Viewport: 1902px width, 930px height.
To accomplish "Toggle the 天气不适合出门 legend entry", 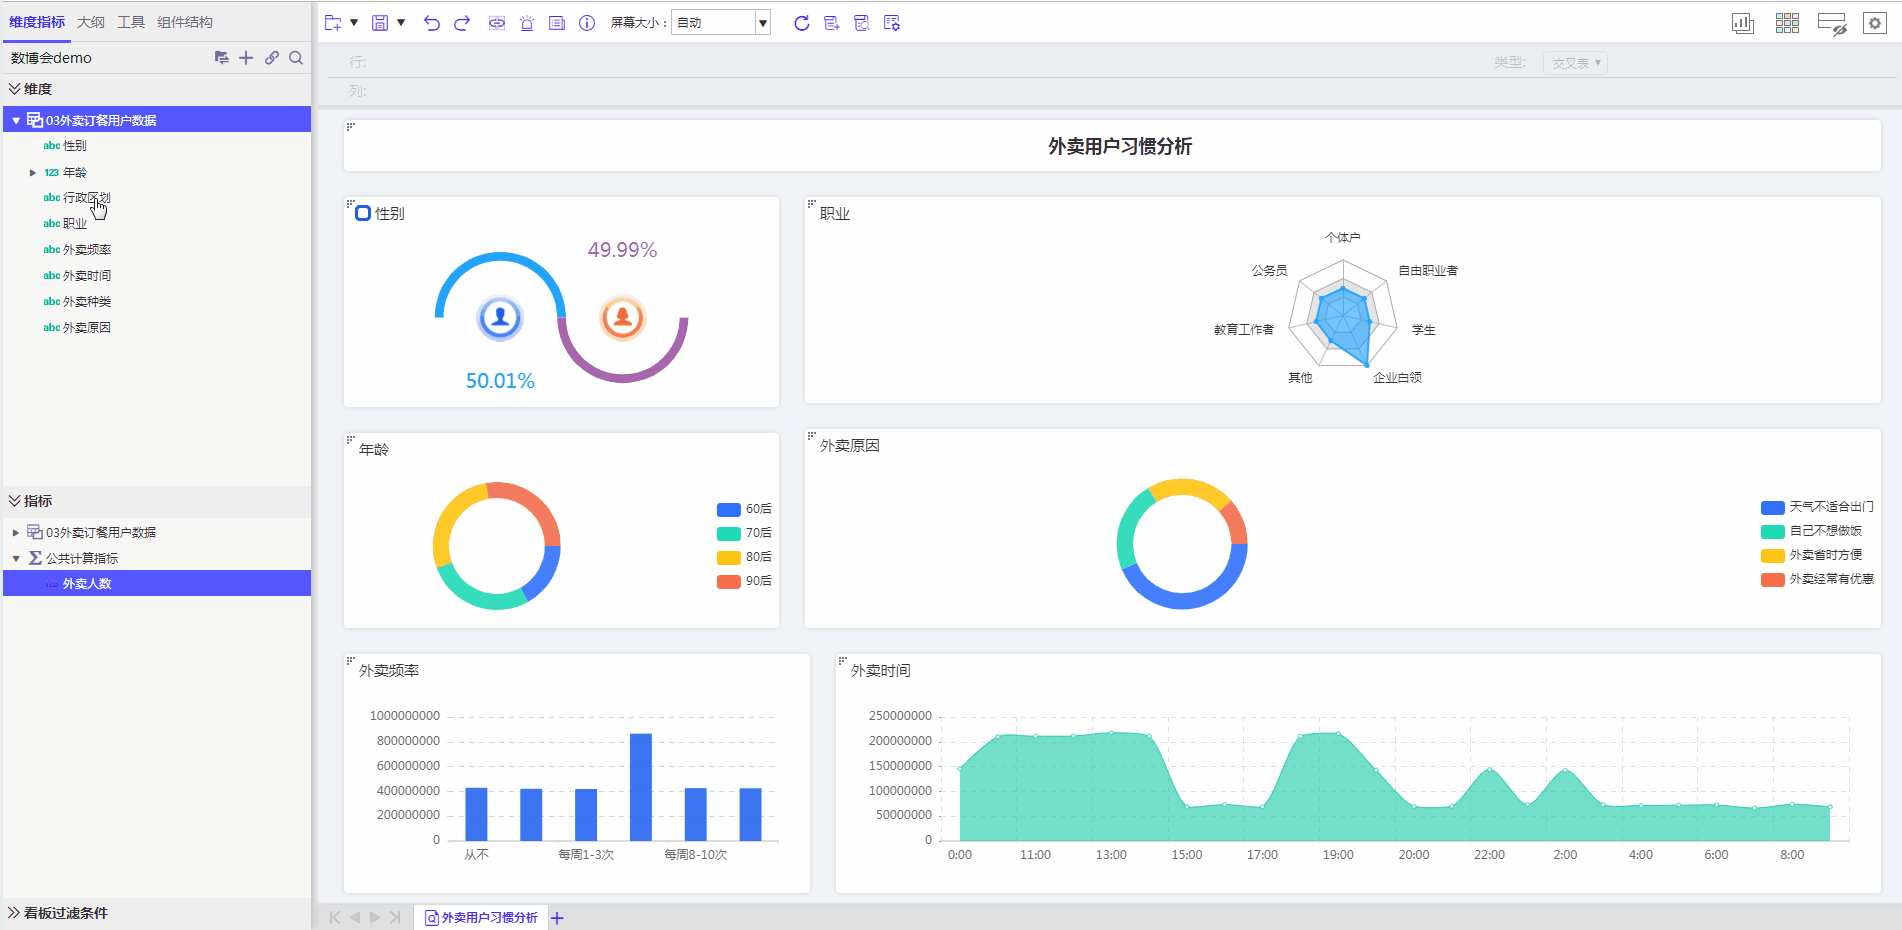I will point(1817,507).
